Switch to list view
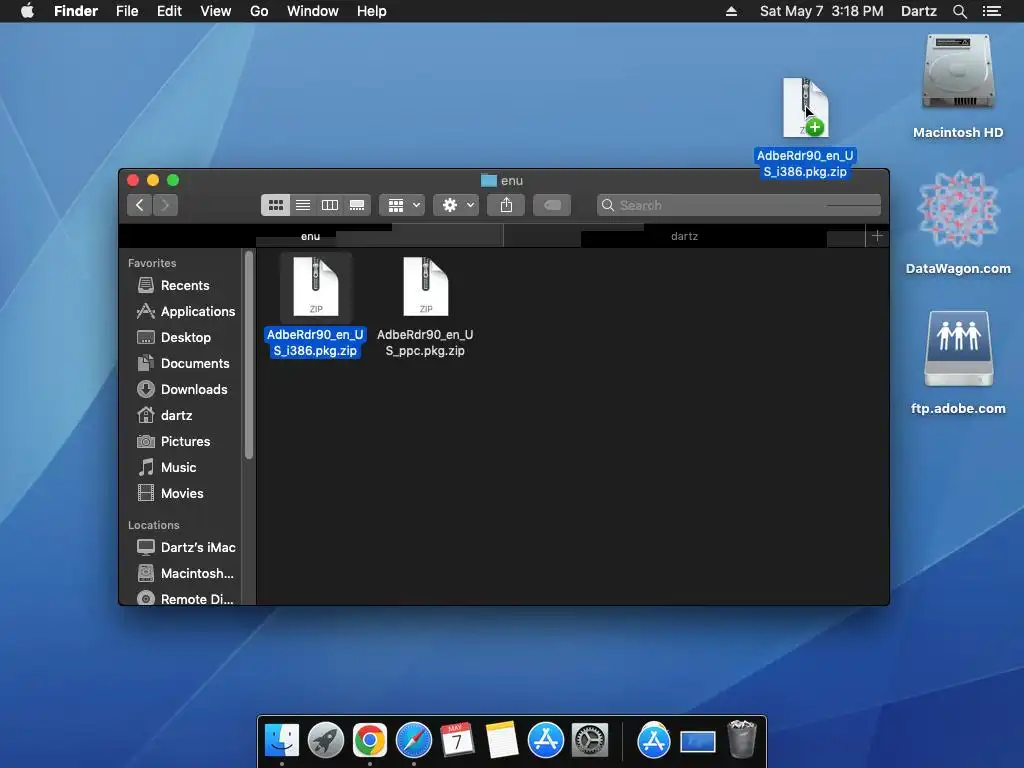Image resolution: width=1024 pixels, height=768 pixels. pyautogui.click(x=303, y=205)
